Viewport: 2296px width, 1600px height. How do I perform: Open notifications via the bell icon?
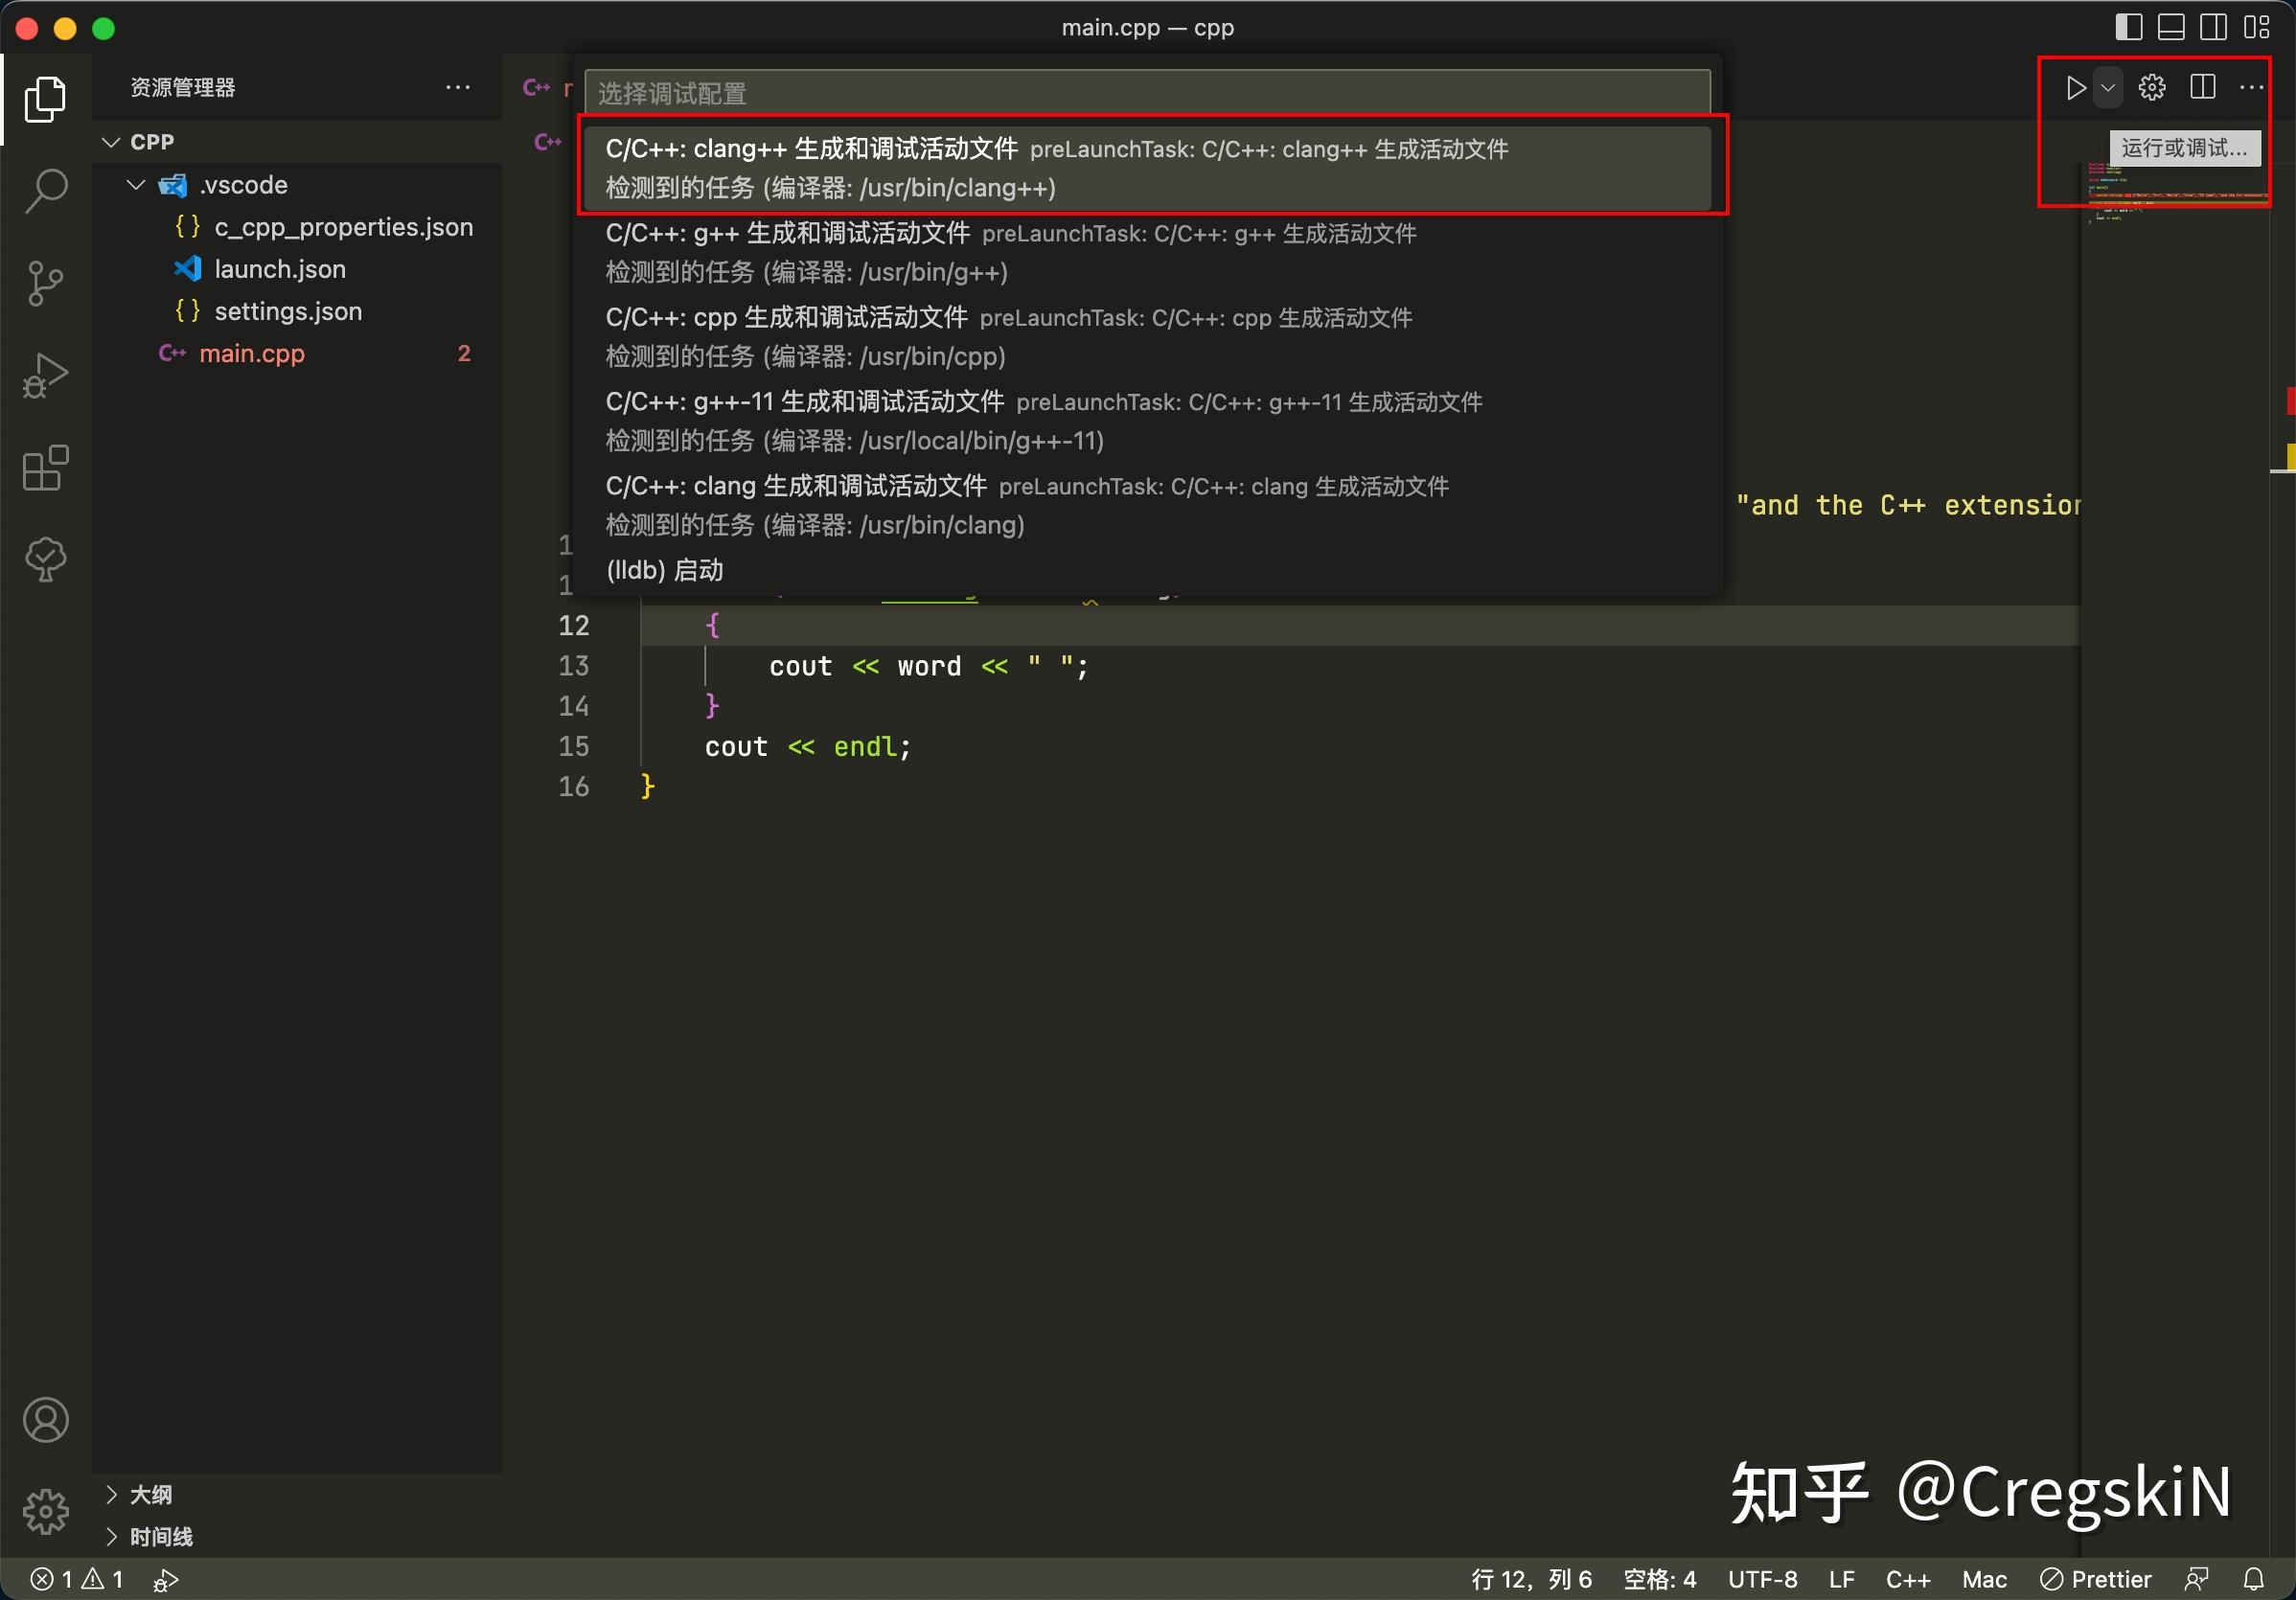[2252, 1578]
